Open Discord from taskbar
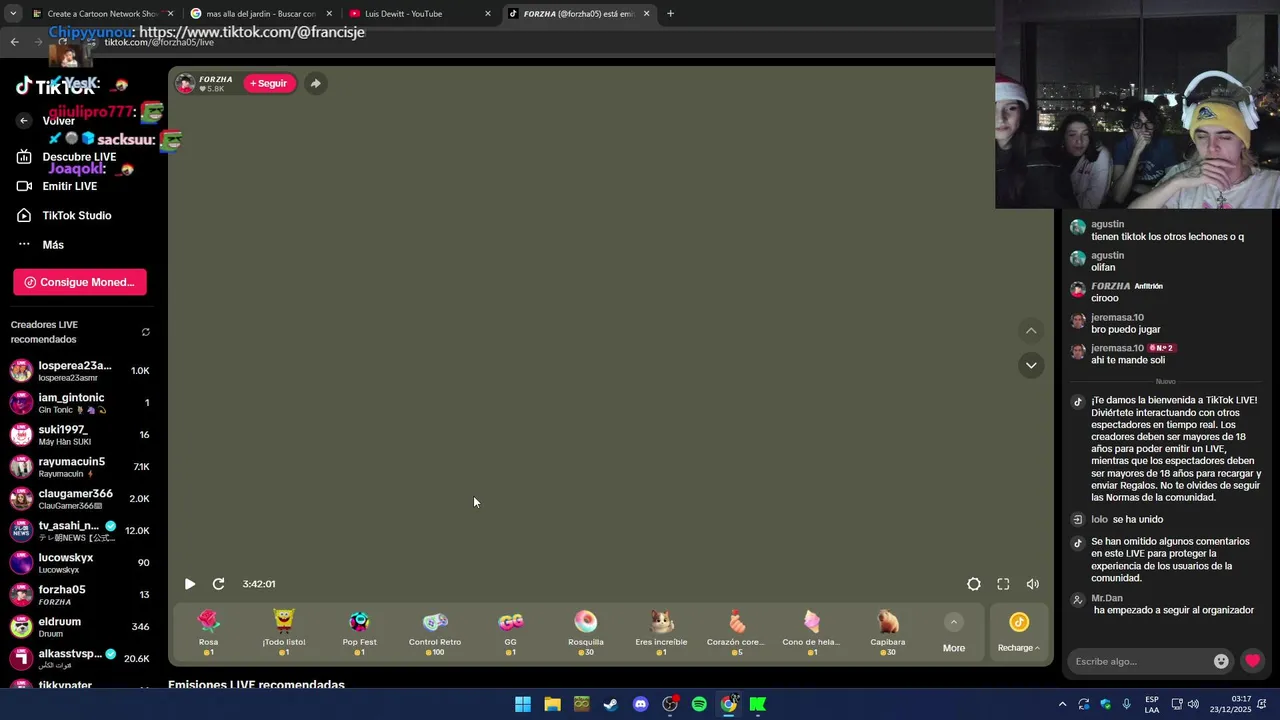The image size is (1280, 720). (x=641, y=704)
